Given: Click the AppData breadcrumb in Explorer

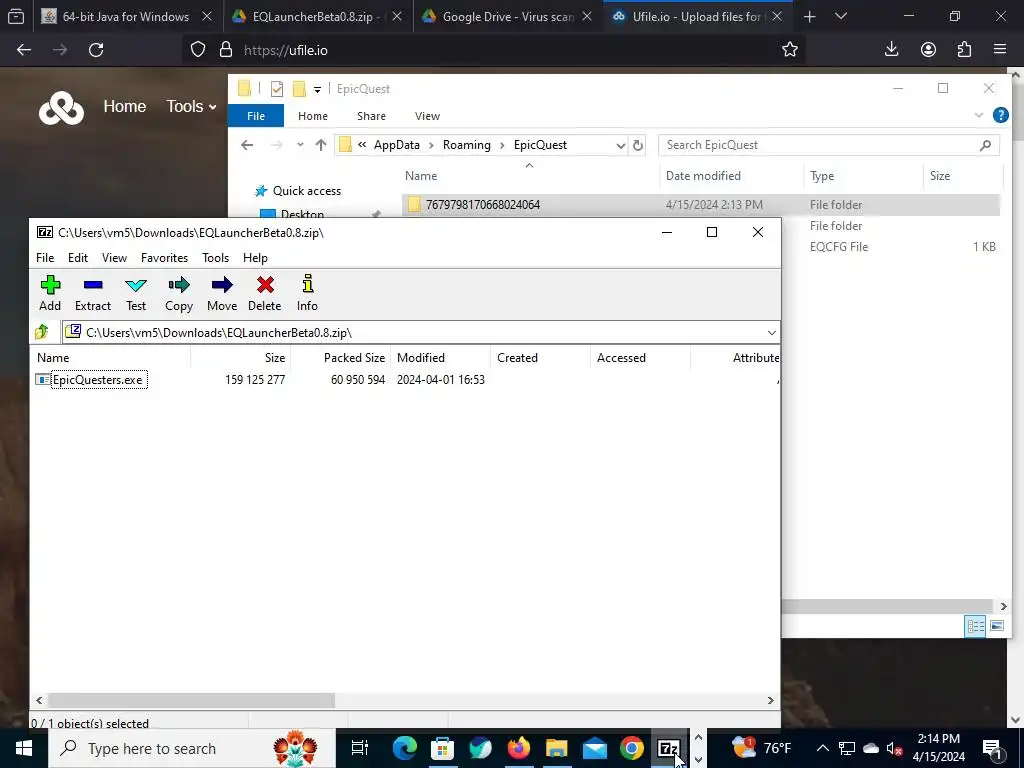Looking at the screenshot, I should coord(396,145).
